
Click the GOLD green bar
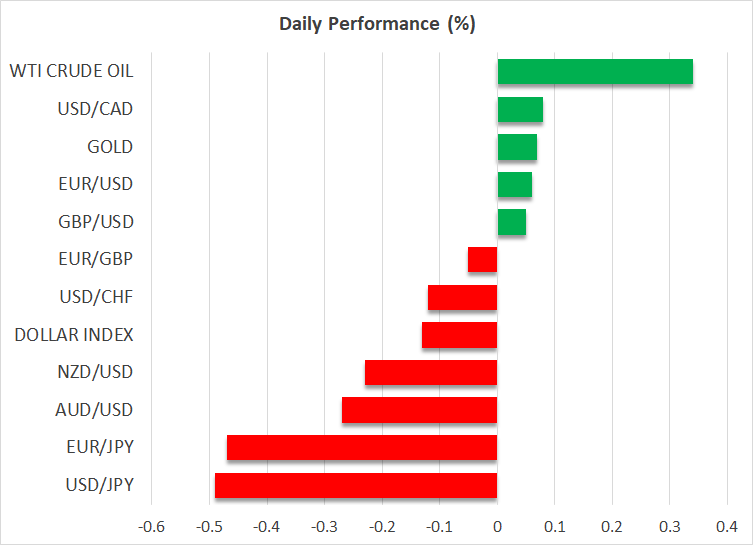coord(517,147)
